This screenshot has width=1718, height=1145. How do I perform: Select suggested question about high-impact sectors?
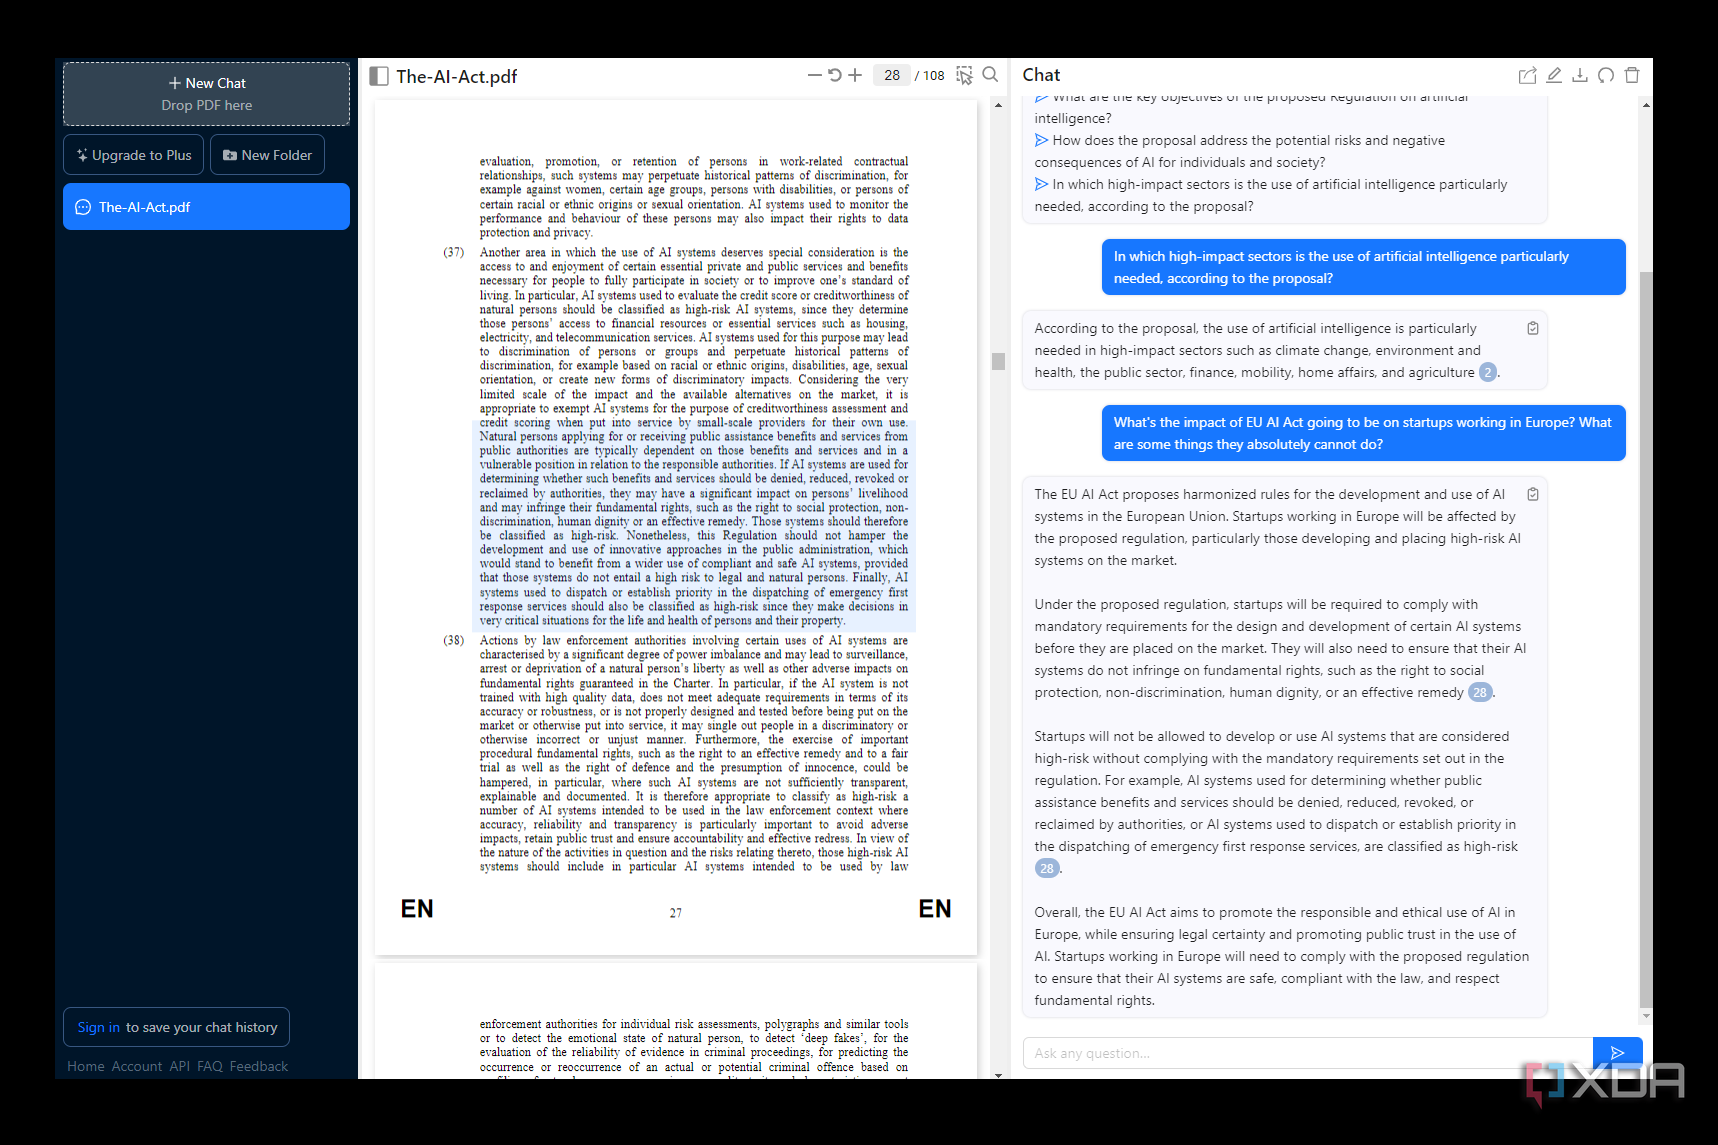pyautogui.click(x=1270, y=195)
